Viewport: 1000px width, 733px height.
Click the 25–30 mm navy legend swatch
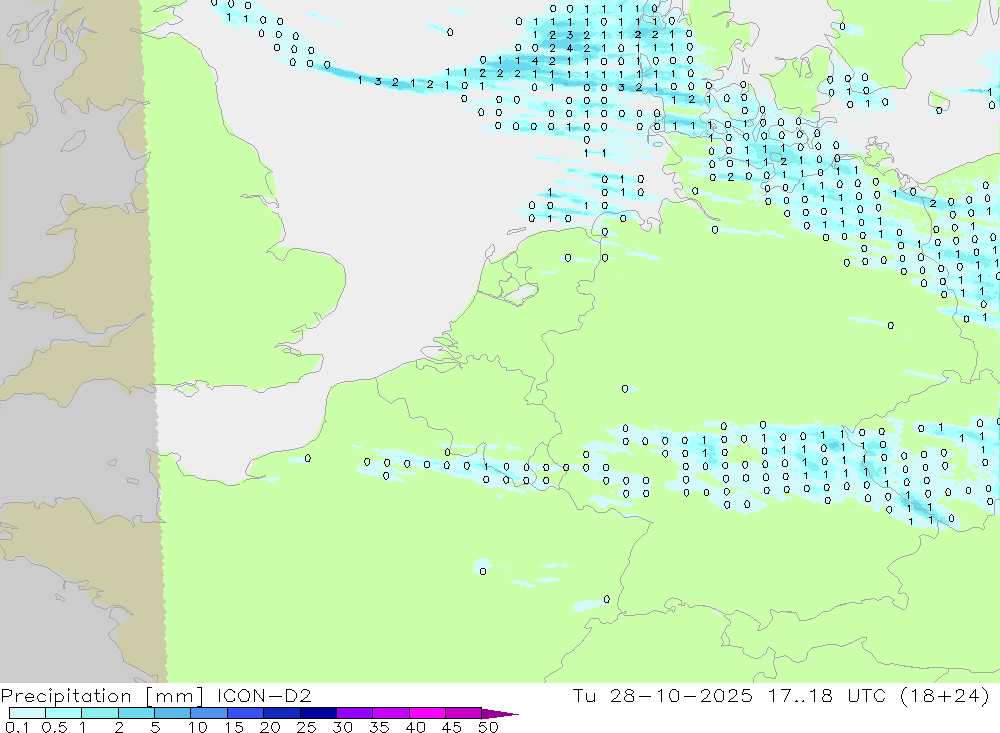[318, 713]
